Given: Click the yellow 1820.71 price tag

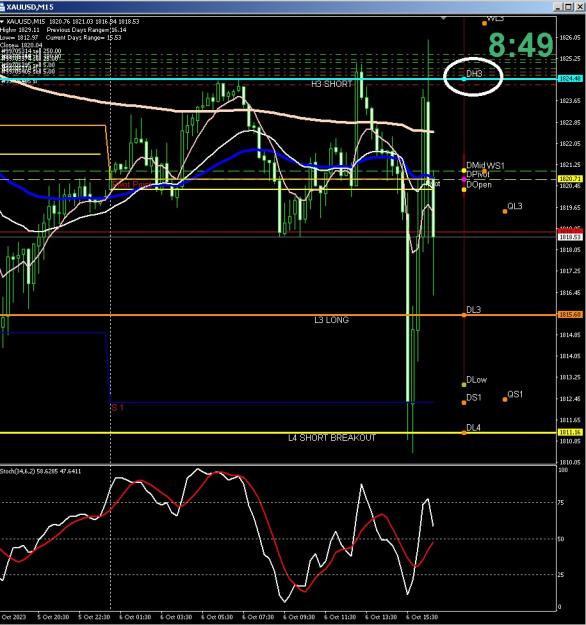Looking at the screenshot, I should (570, 179).
